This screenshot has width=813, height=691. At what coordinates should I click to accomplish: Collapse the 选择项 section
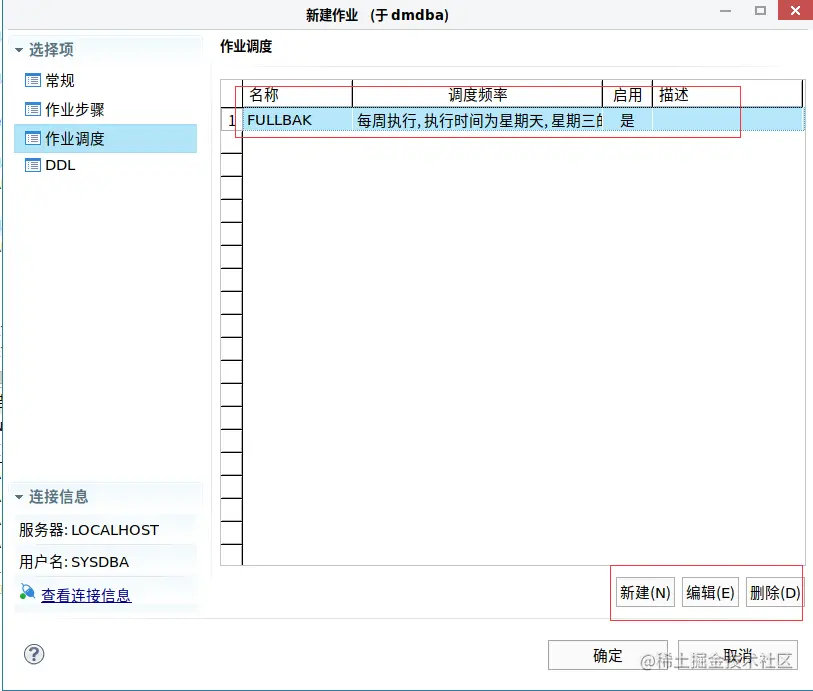coord(17,47)
